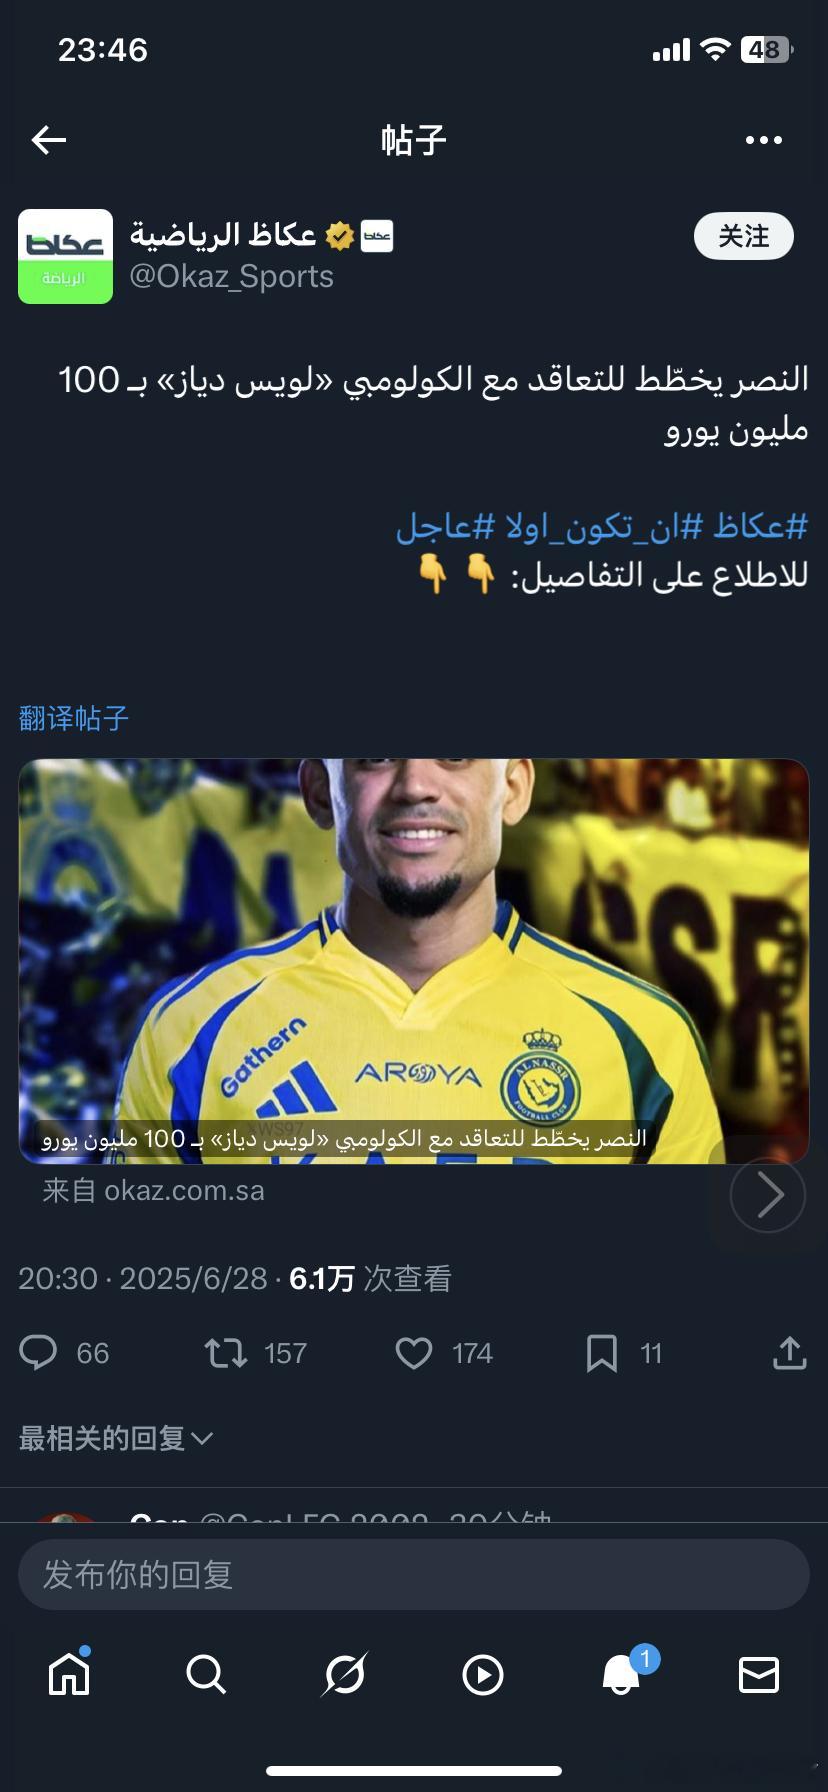Follow Okaz_Sports with the 关注 button
This screenshot has width=828, height=1792.
[x=744, y=237]
